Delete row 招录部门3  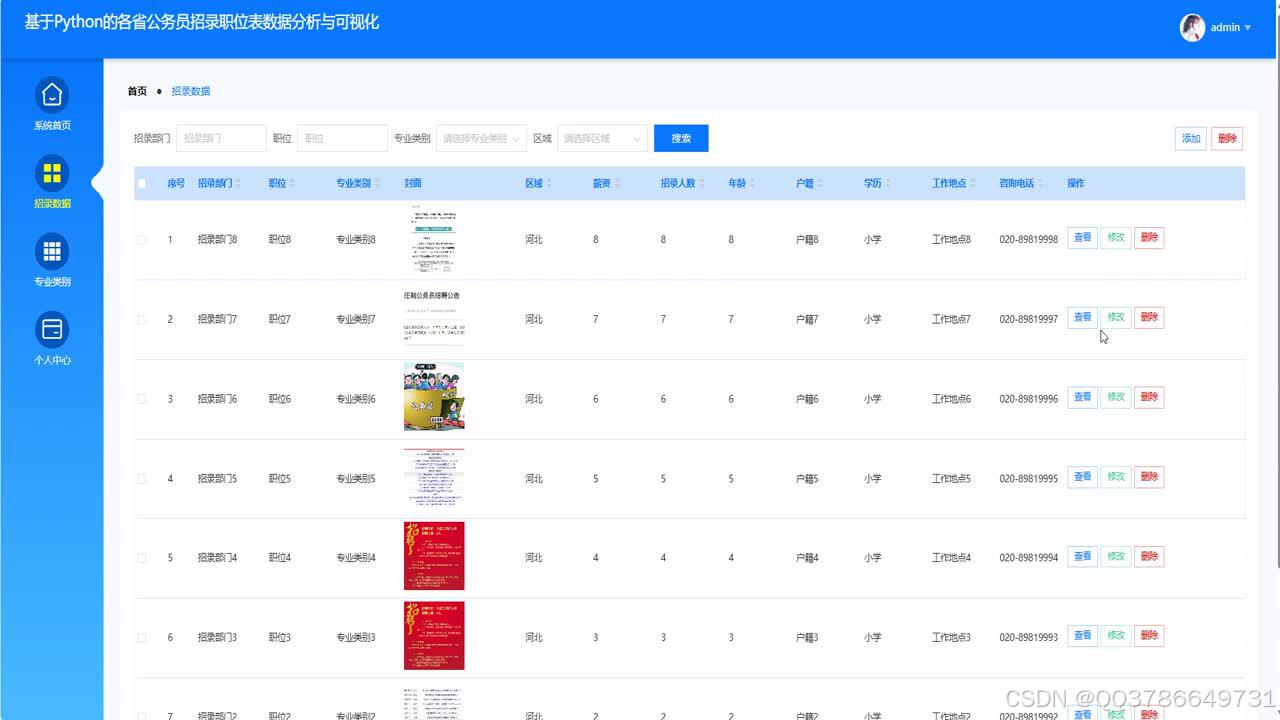tap(1149, 636)
